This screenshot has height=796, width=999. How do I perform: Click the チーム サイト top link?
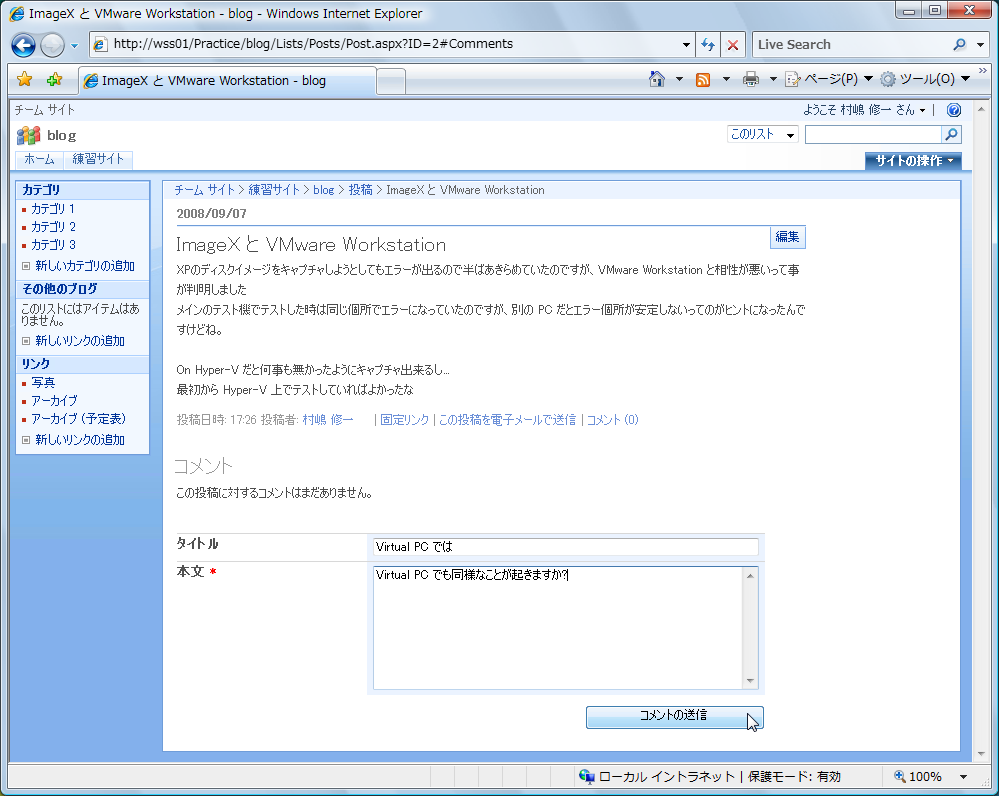pyautogui.click(x=45, y=110)
